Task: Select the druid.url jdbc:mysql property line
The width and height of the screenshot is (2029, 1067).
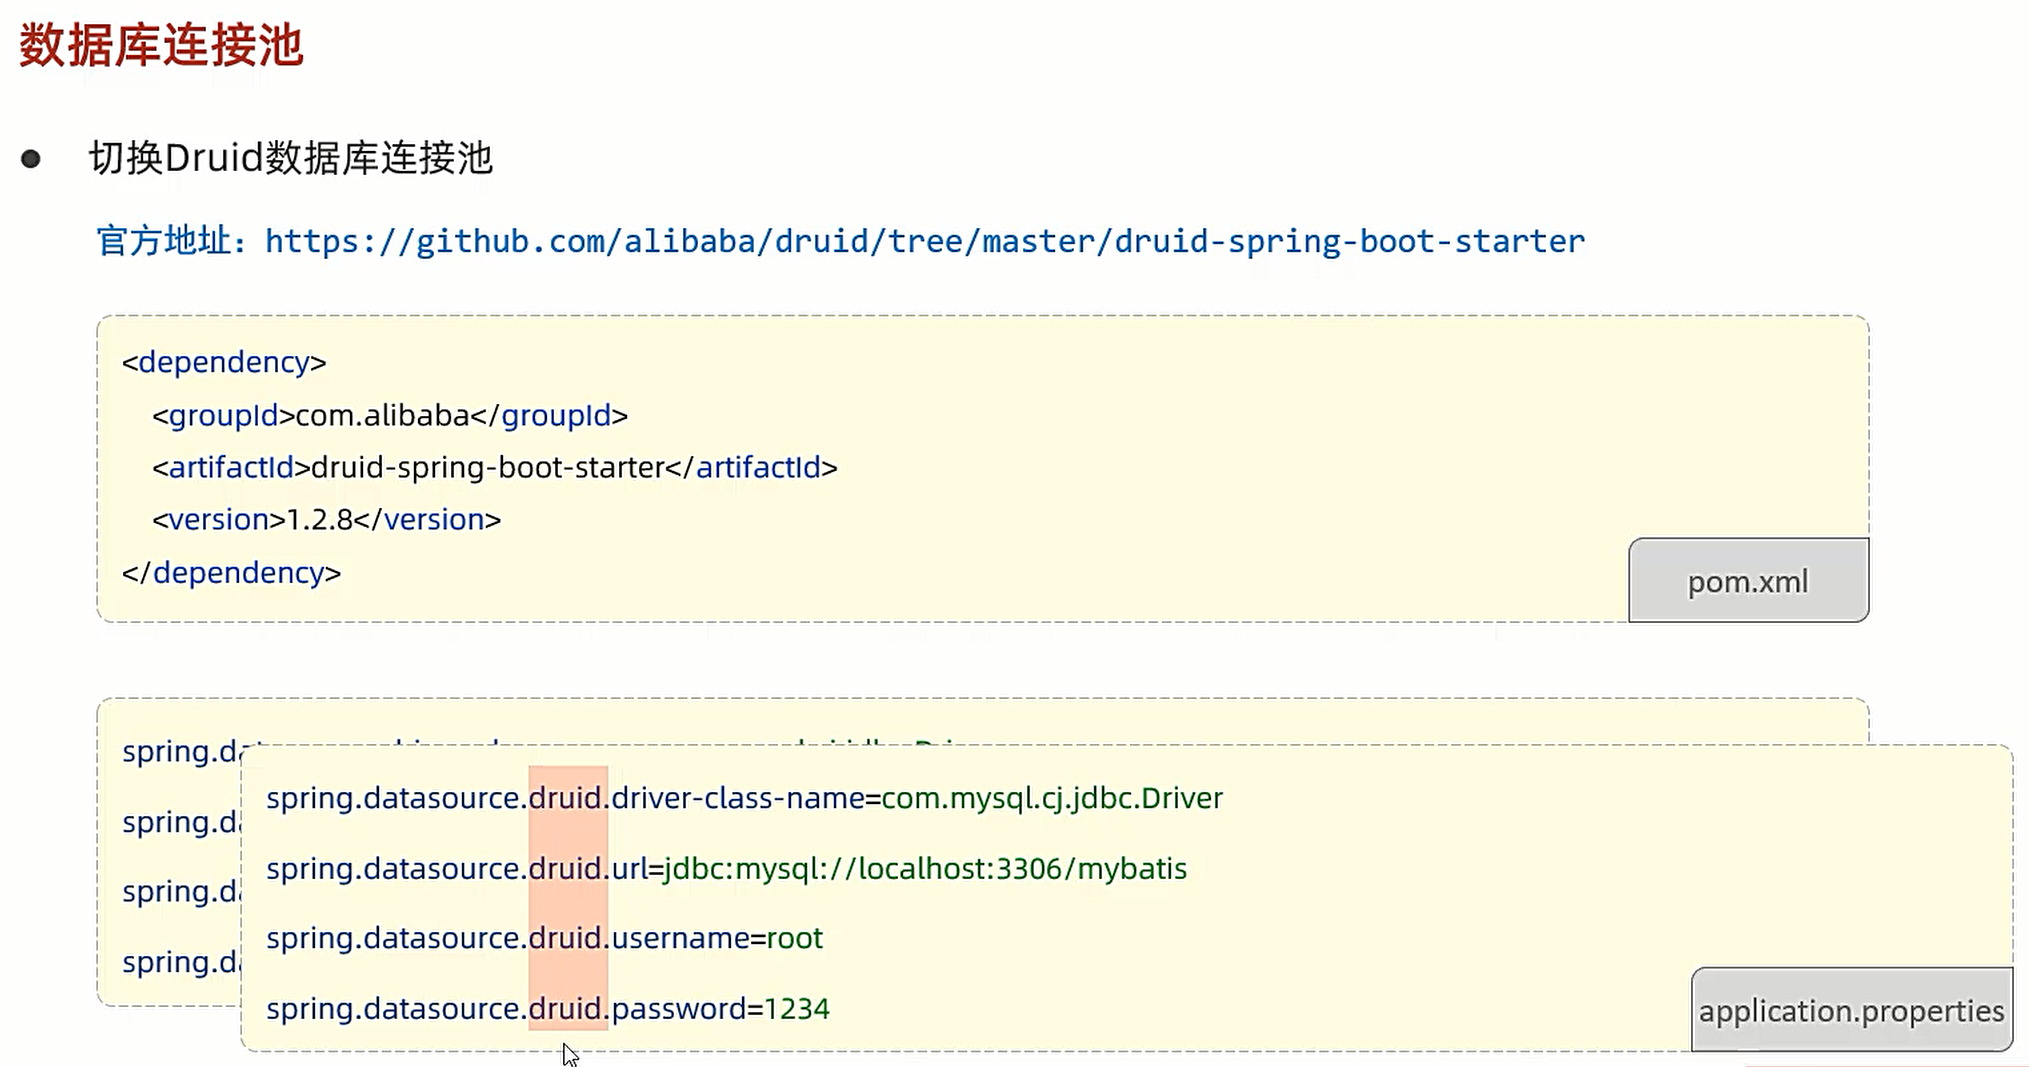Action: click(x=727, y=868)
